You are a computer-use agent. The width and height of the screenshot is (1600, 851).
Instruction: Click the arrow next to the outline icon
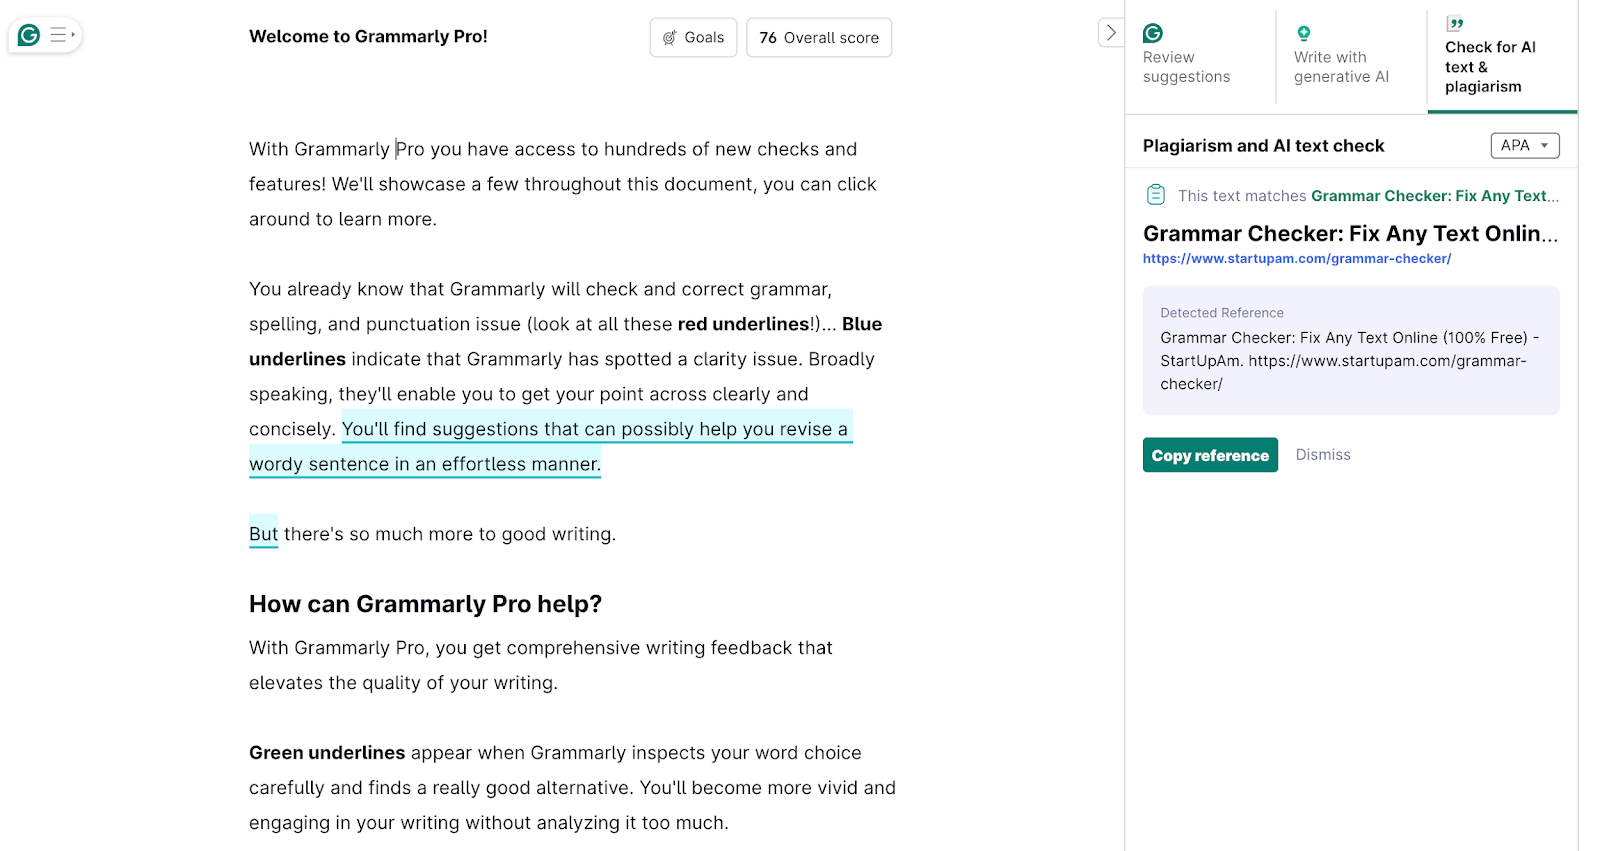[x=71, y=33]
